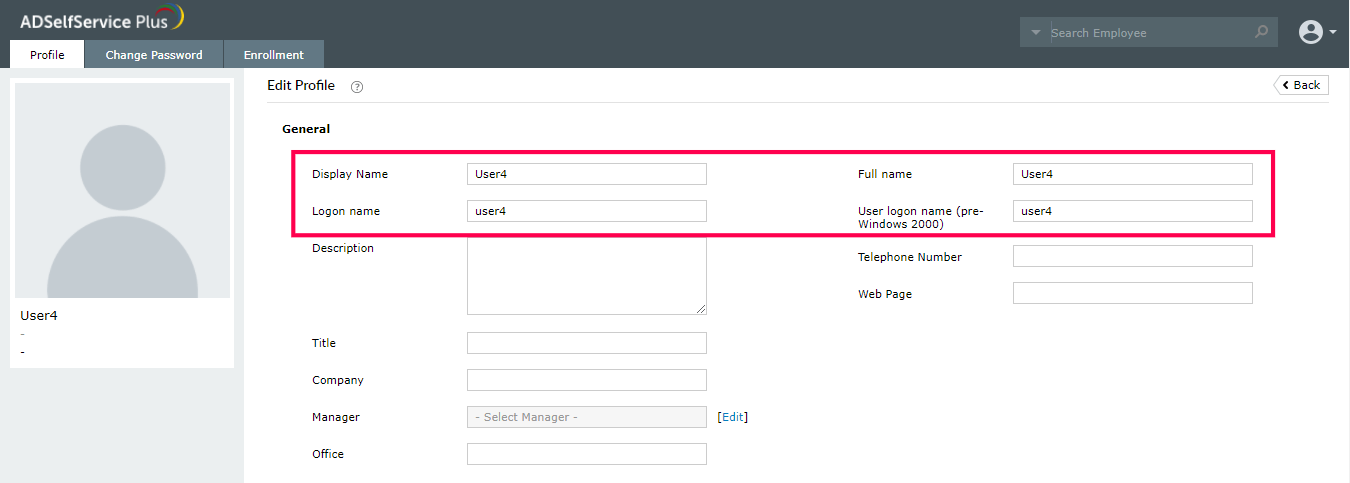Click the ADSelfService Plus logo
The height and width of the screenshot is (483, 1350).
point(101,19)
